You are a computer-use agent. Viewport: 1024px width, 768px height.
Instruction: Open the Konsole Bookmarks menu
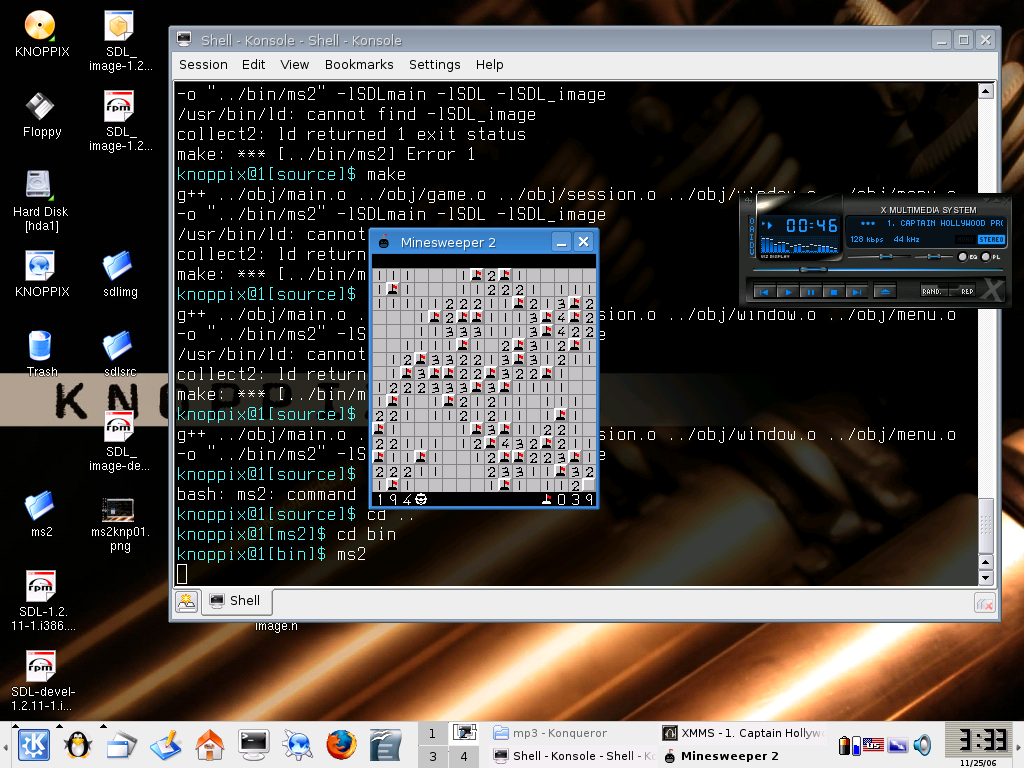pos(359,64)
